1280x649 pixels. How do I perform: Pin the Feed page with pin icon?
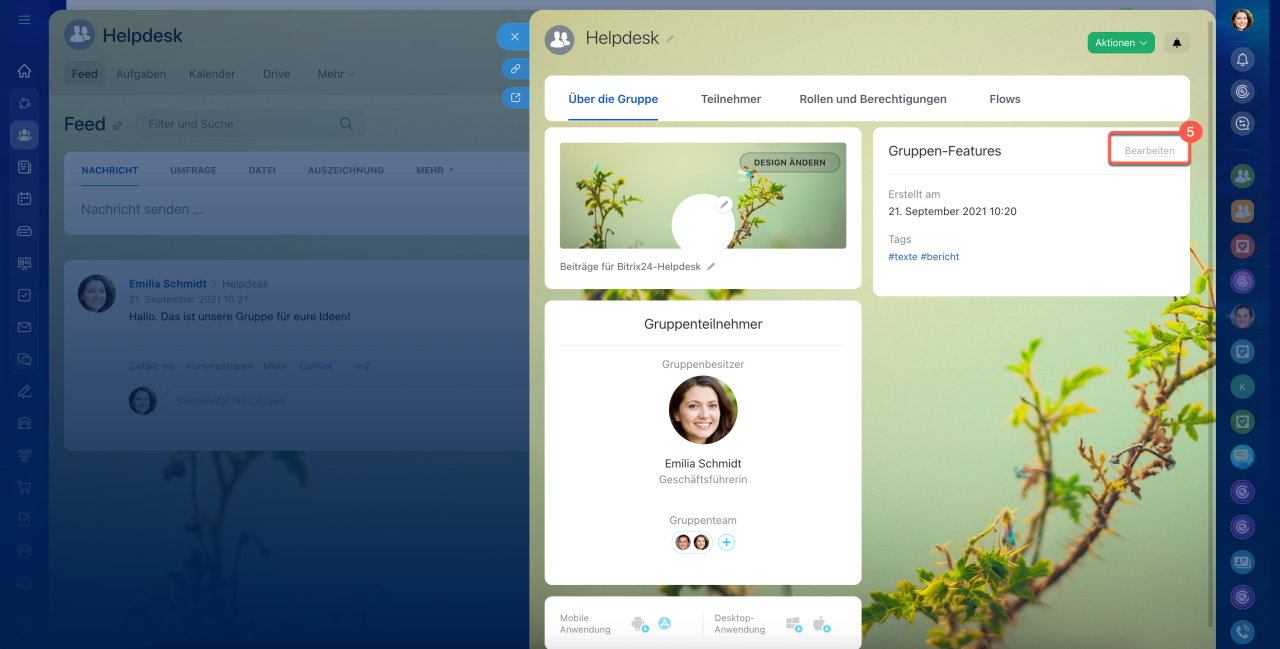pyautogui.click(x=117, y=125)
